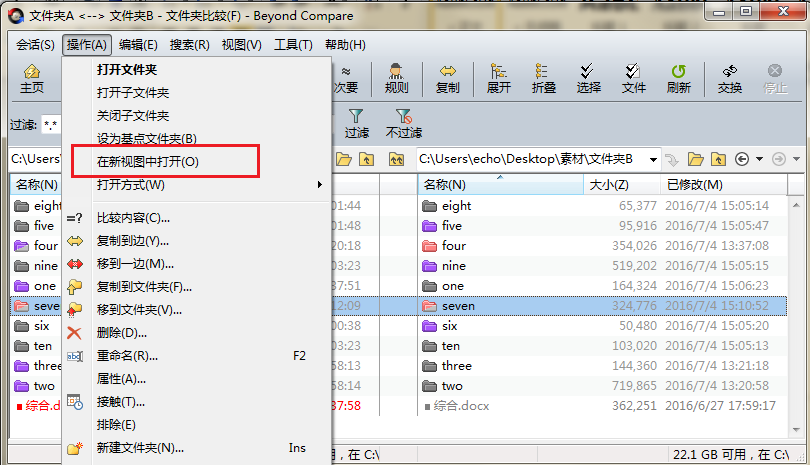Open the 帮助(H) menu
This screenshot has width=810, height=465.
pos(345,45)
